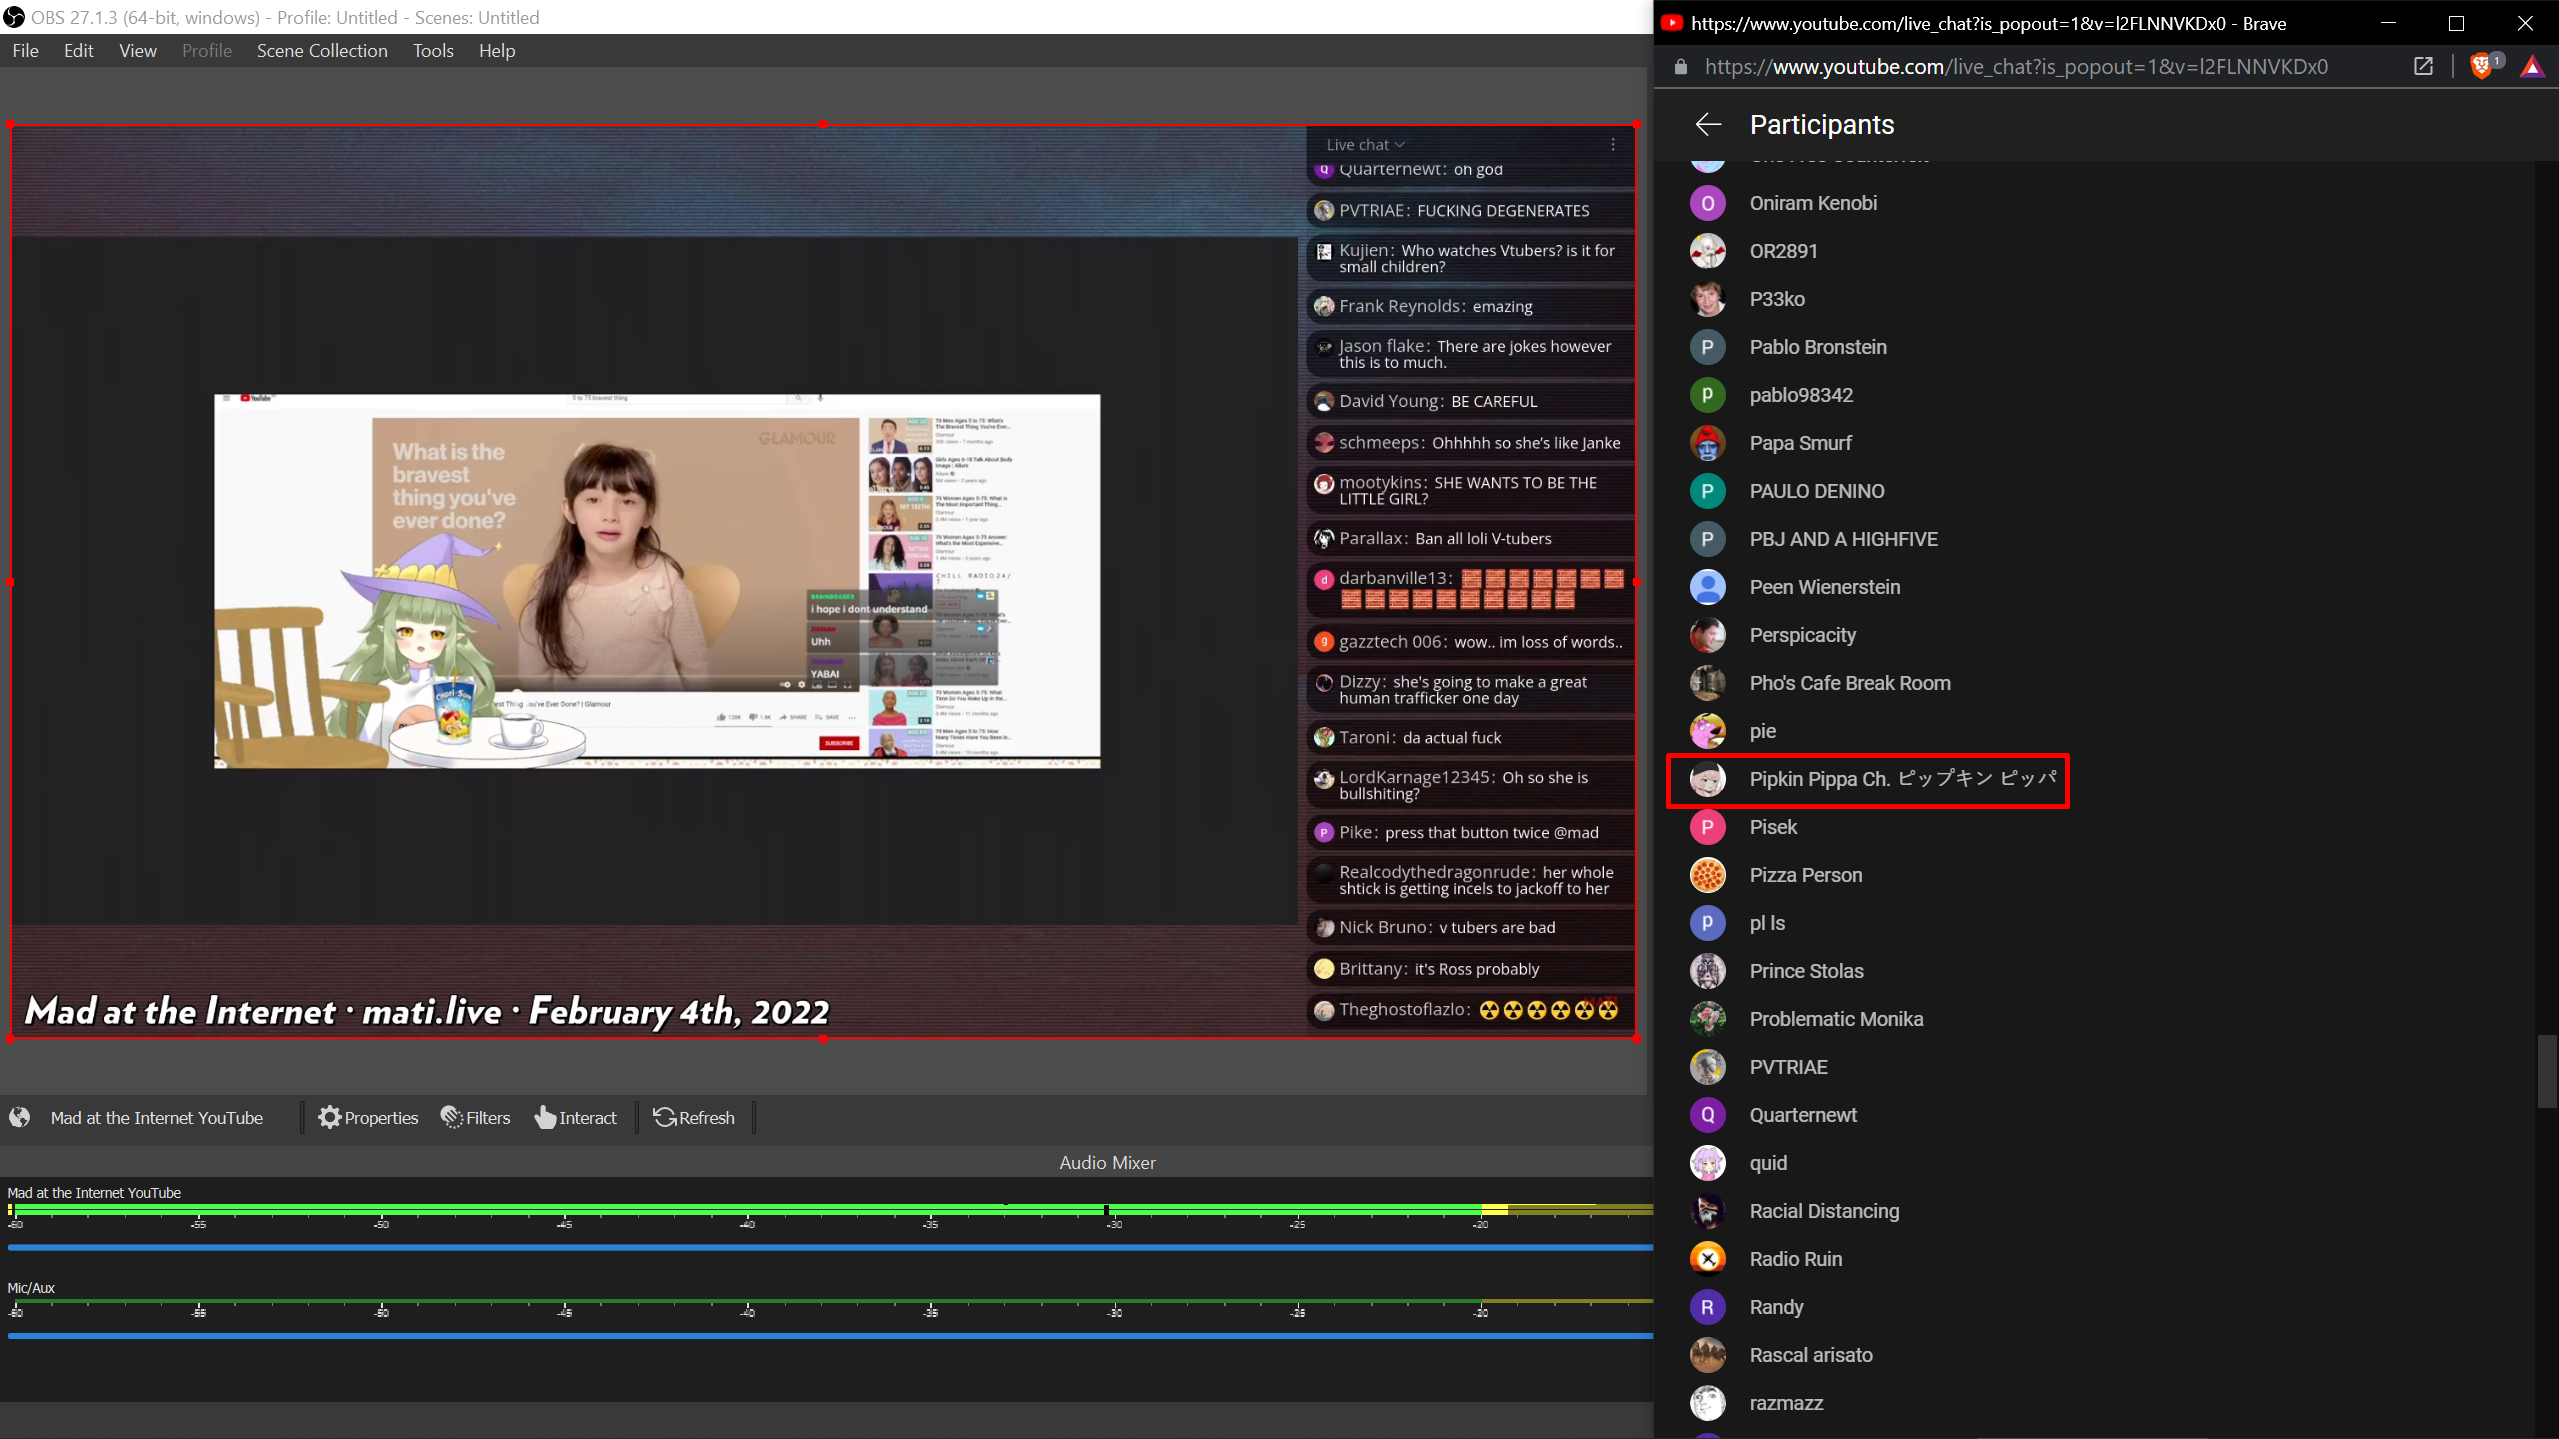2559x1439 pixels.
Task: Click Peen Wienerstein avatar
Action: coord(1708,587)
